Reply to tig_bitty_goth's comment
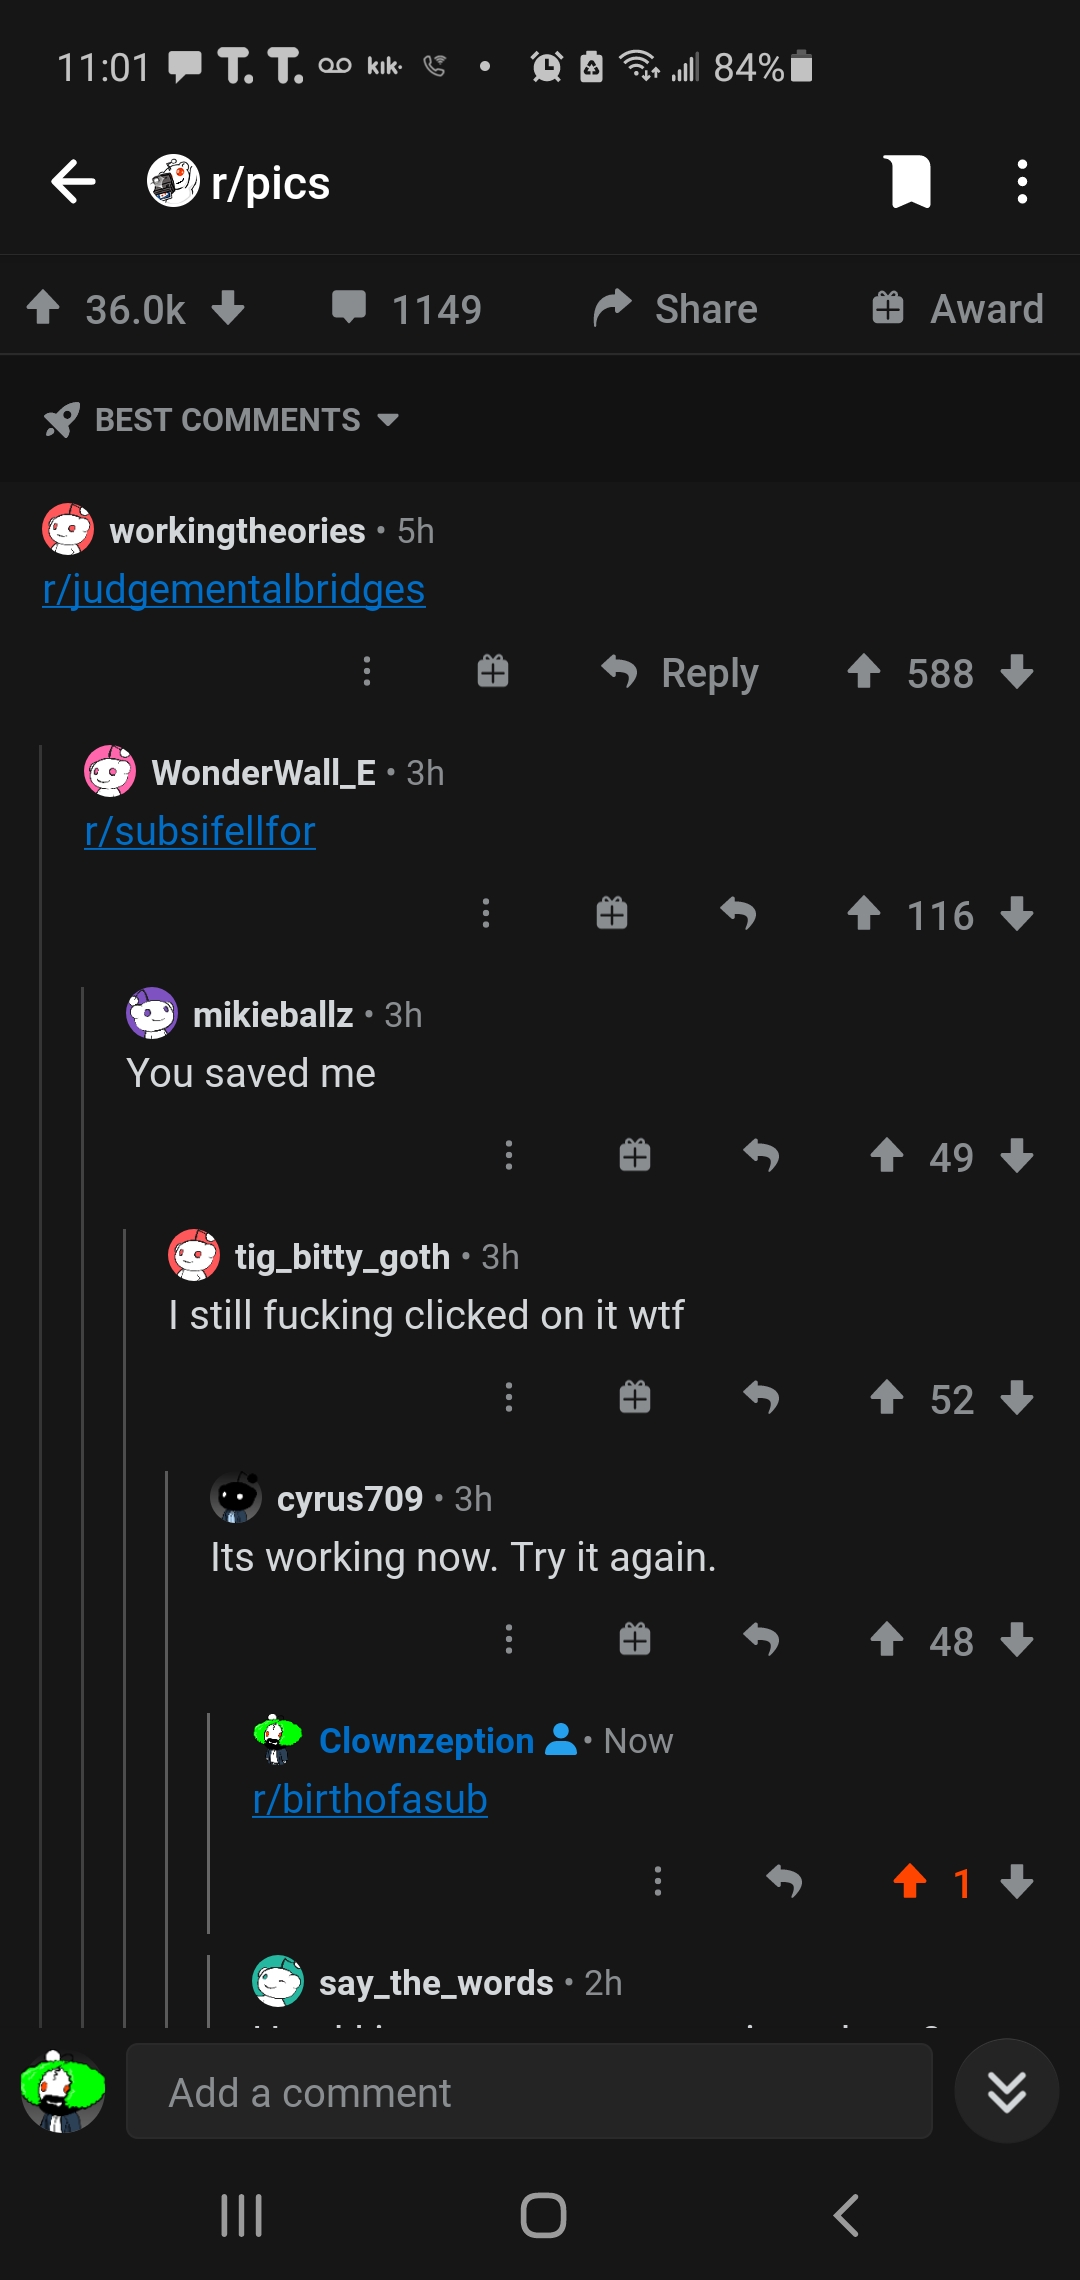 761,1398
